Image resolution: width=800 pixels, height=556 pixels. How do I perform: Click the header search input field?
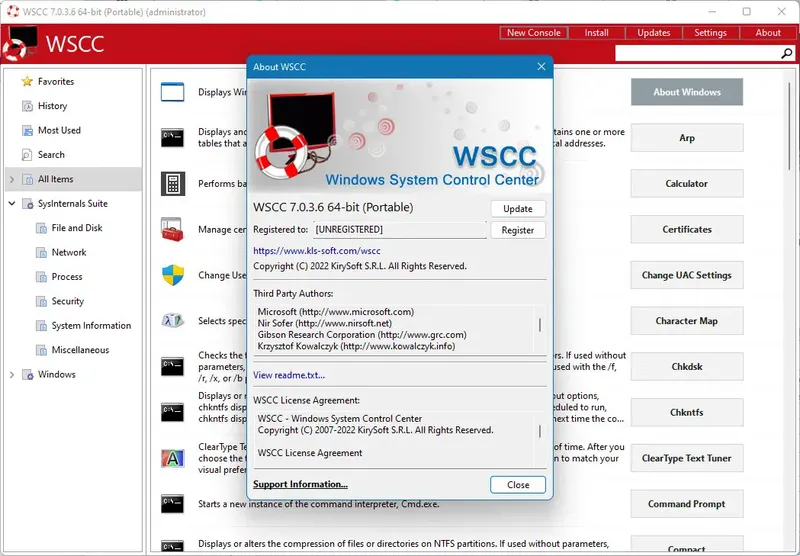click(x=697, y=53)
